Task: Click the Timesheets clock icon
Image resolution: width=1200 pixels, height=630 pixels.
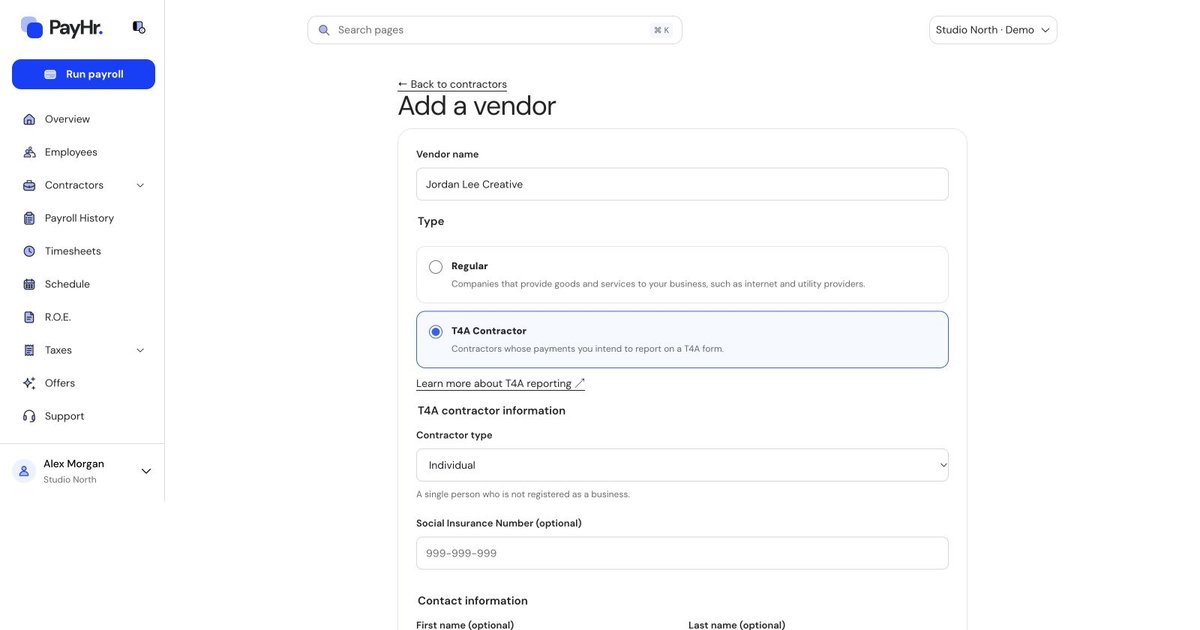Action: pyautogui.click(x=29, y=251)
